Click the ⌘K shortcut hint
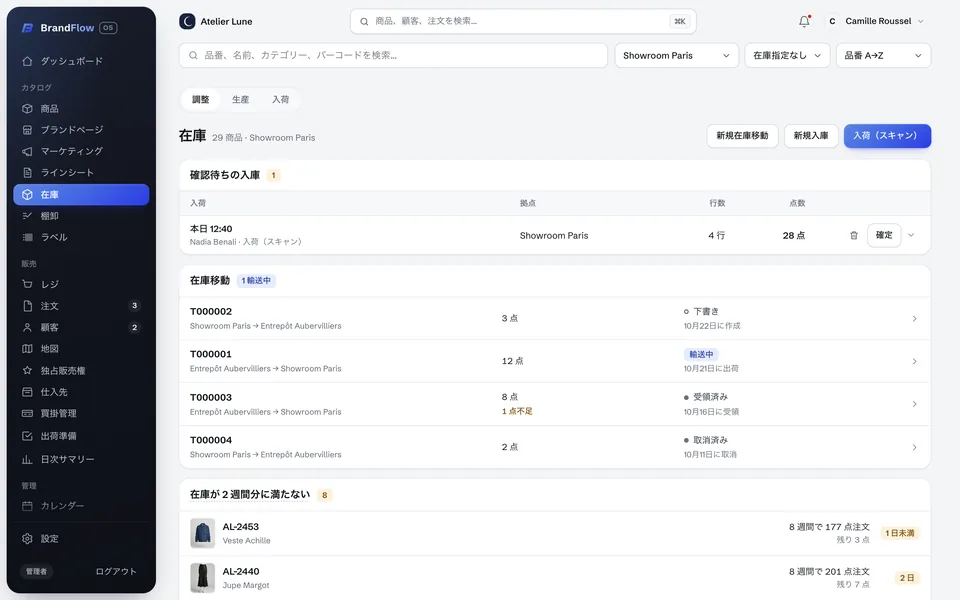 tap(680, 21)
